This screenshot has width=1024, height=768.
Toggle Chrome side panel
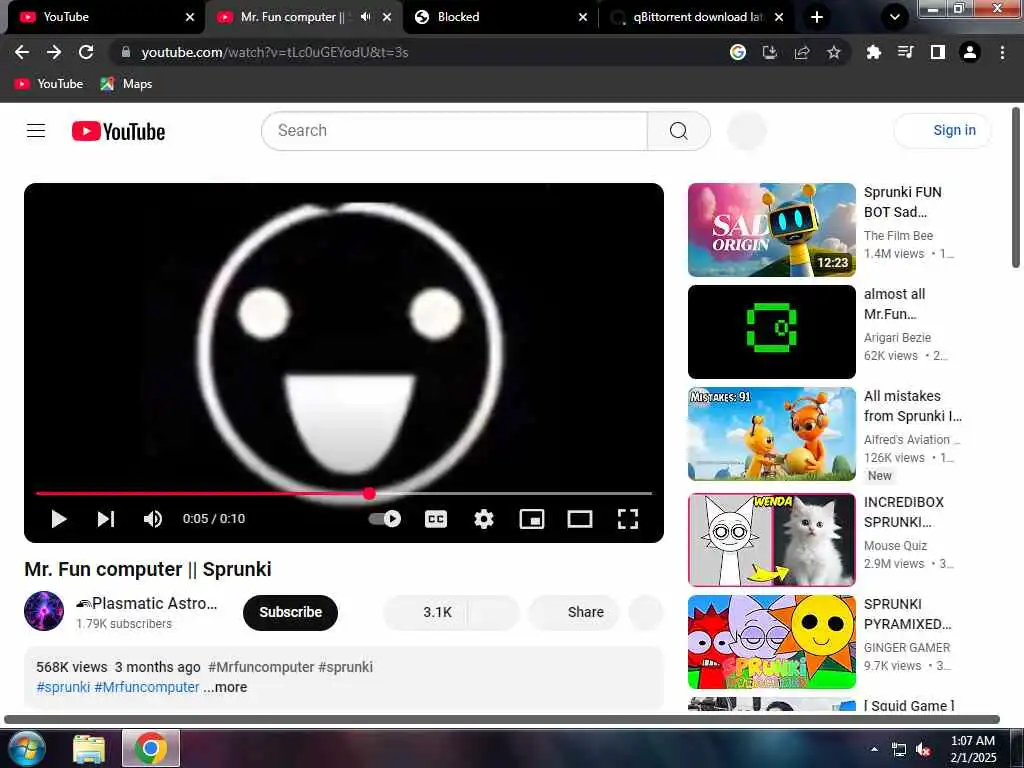coord(938,52)
